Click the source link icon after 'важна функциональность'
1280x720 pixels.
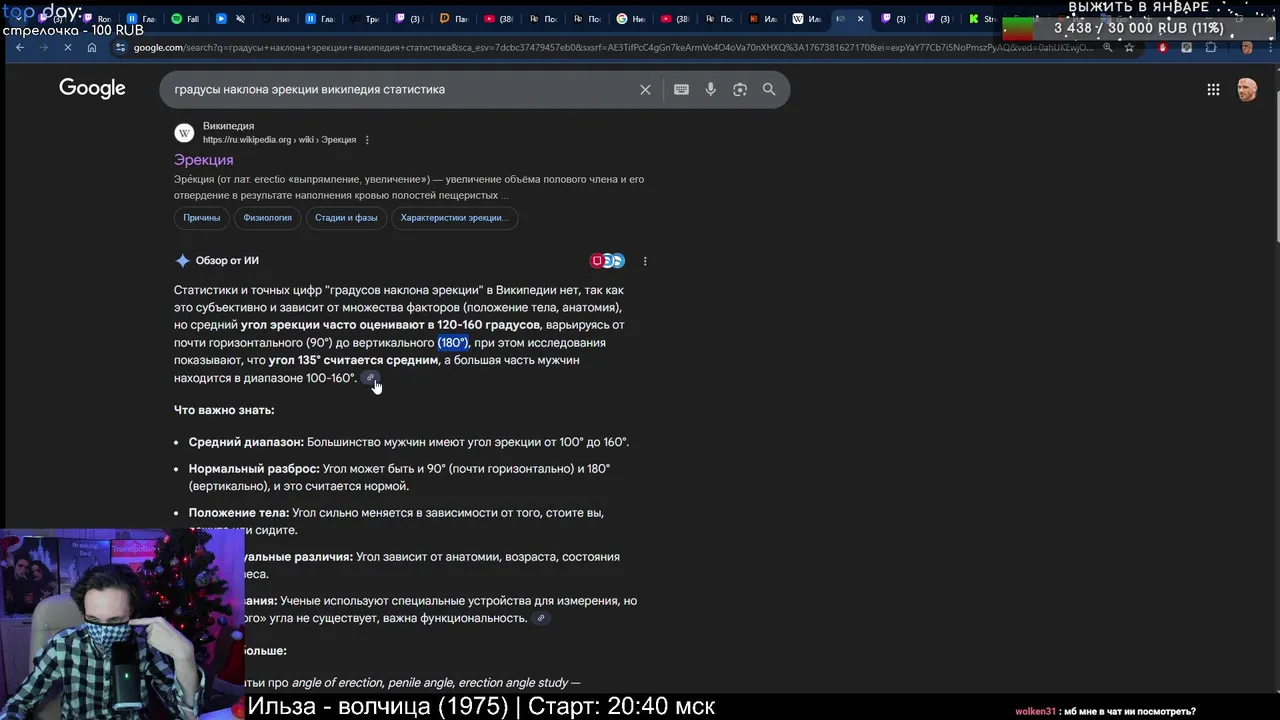(x=541, y=618)
